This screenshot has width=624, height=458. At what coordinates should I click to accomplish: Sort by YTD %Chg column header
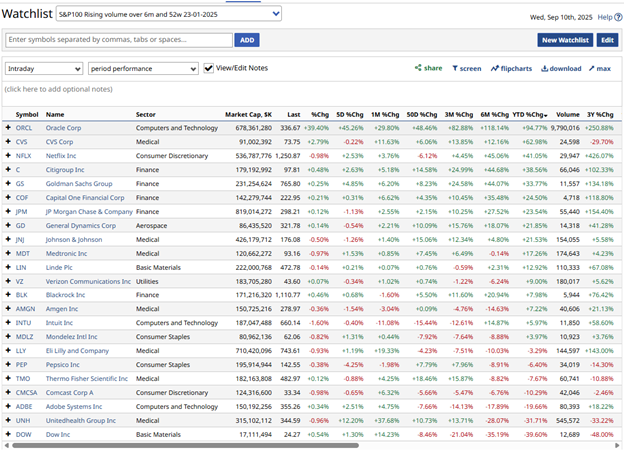[529, 115]
